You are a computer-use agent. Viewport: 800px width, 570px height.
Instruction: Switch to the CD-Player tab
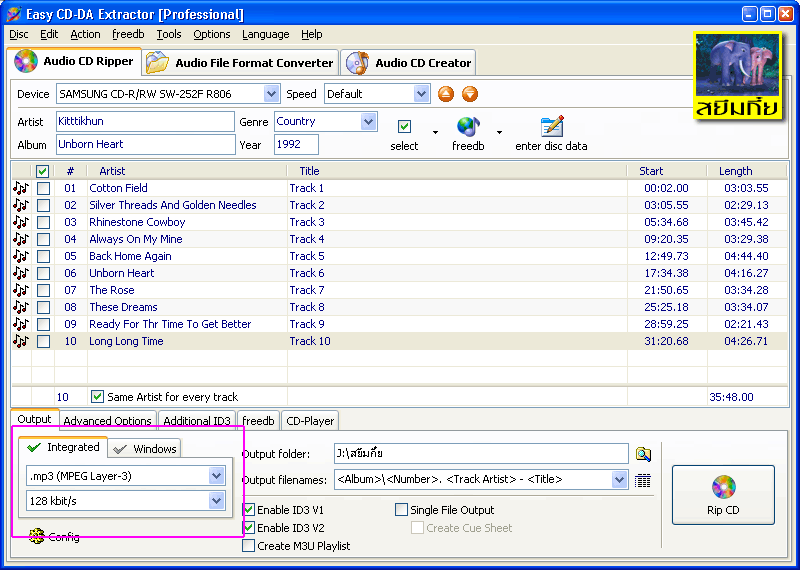[310, 420]
